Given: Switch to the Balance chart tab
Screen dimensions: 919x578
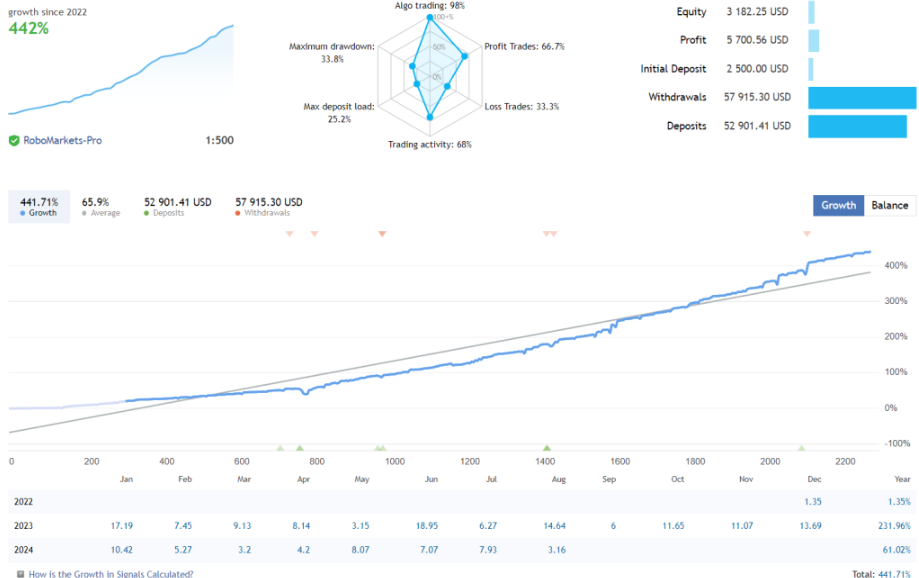Looking at the screenshot, I should pyautogui.click(x=889, y=205).
